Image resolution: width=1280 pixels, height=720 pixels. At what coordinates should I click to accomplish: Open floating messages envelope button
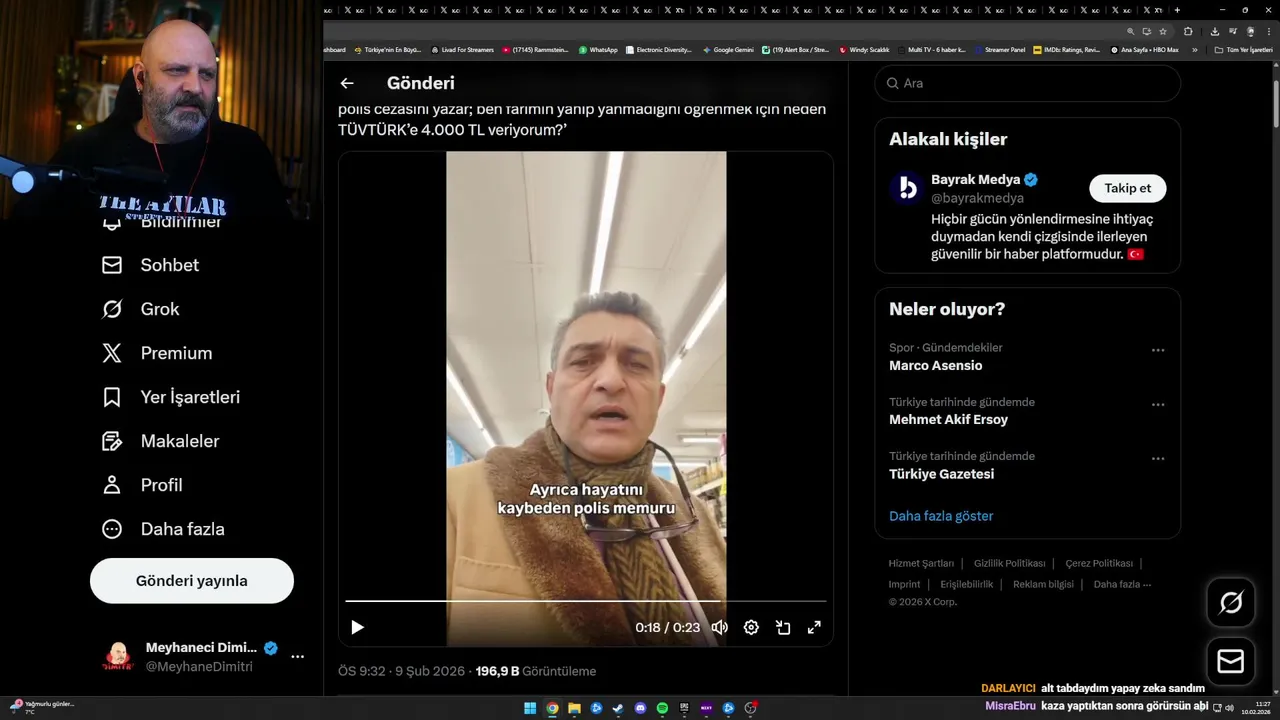coord(1230,661)
